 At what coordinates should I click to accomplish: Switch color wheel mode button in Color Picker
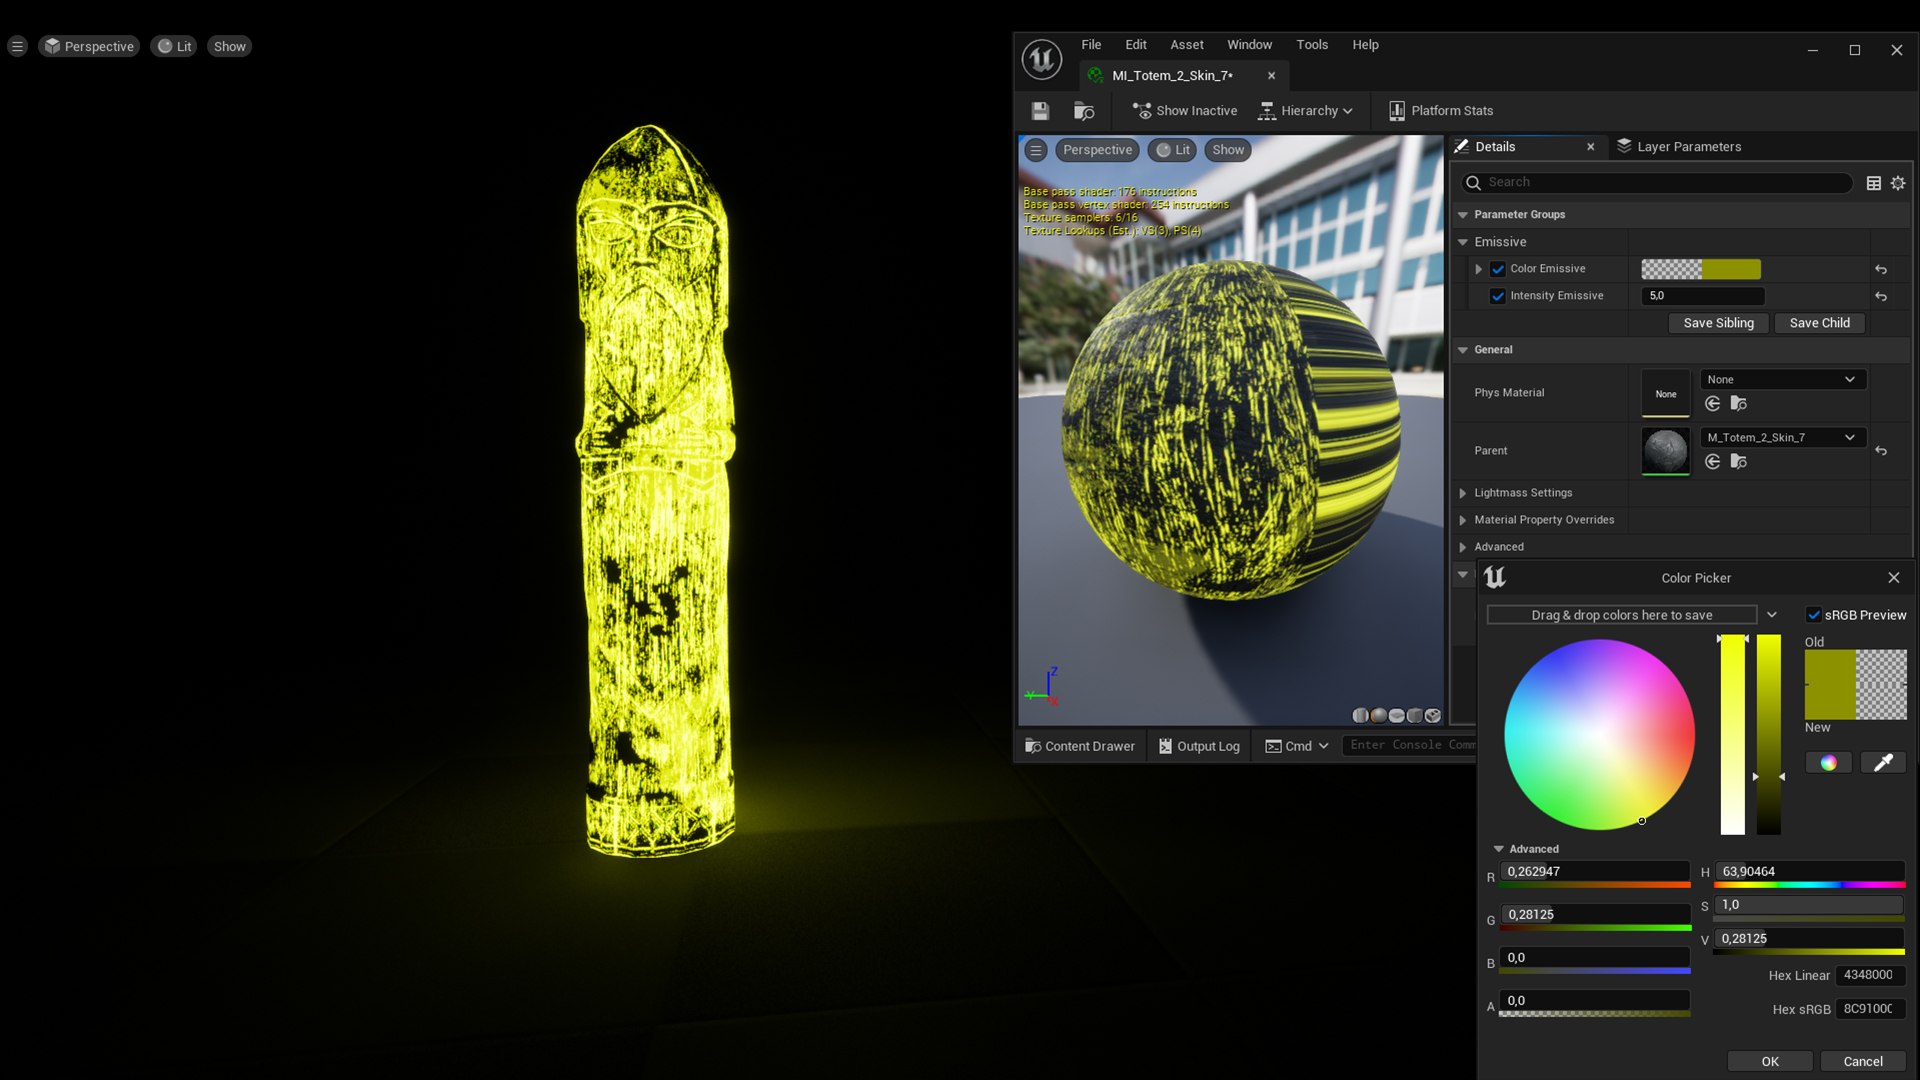(1828, 763)
